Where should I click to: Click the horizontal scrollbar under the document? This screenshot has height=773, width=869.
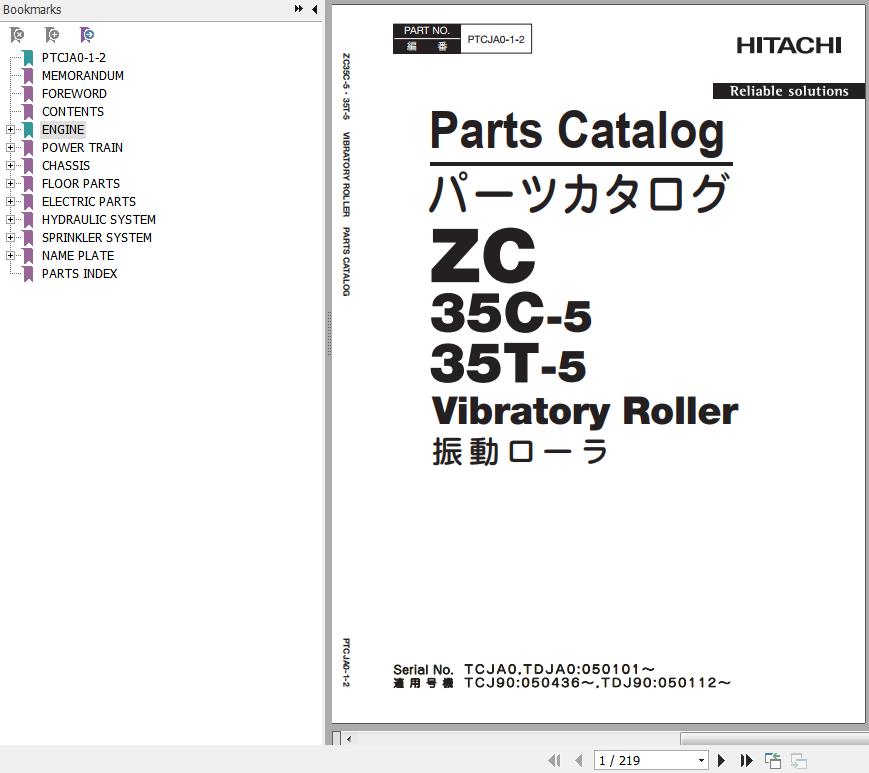coord(774,739)
